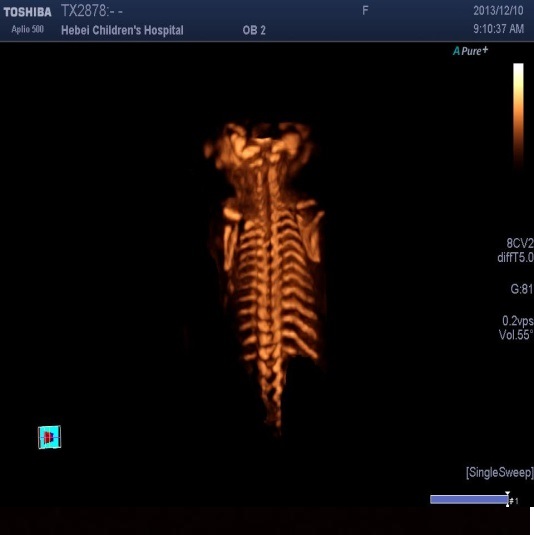Click the SingleSweep label
Screen dimensions: 534x535
(500, 473)
